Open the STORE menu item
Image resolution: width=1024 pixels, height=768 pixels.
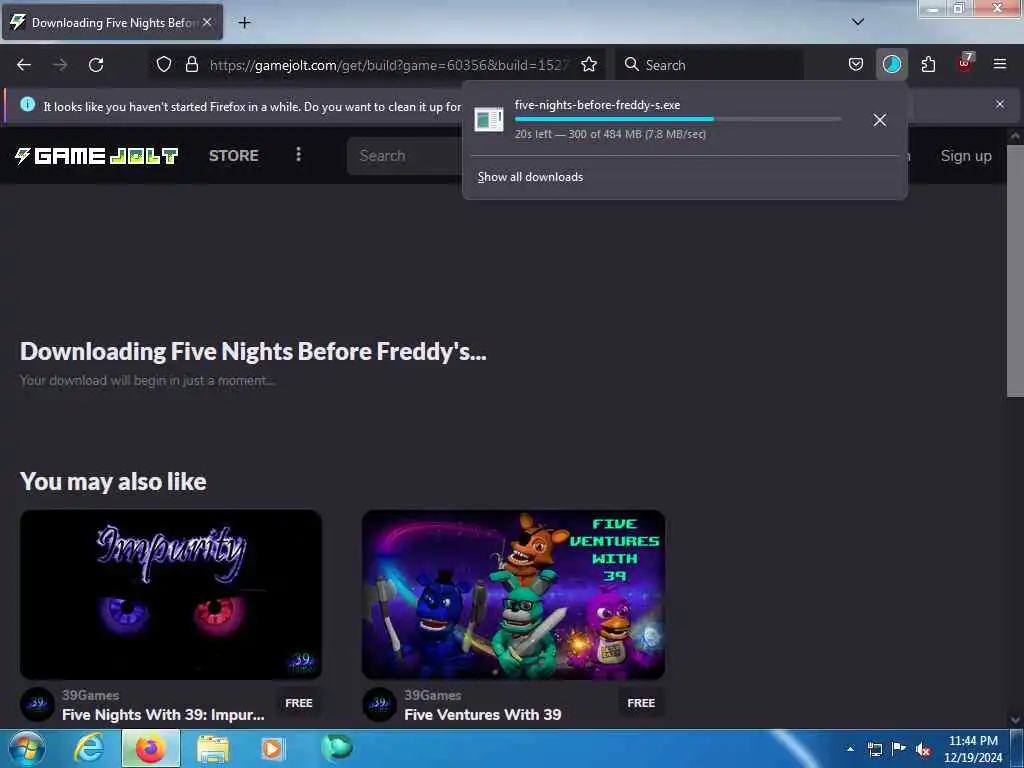pos(234,155)
